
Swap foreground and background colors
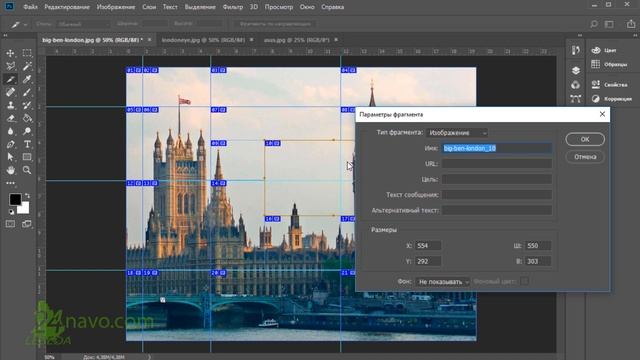tap(27, 196)
